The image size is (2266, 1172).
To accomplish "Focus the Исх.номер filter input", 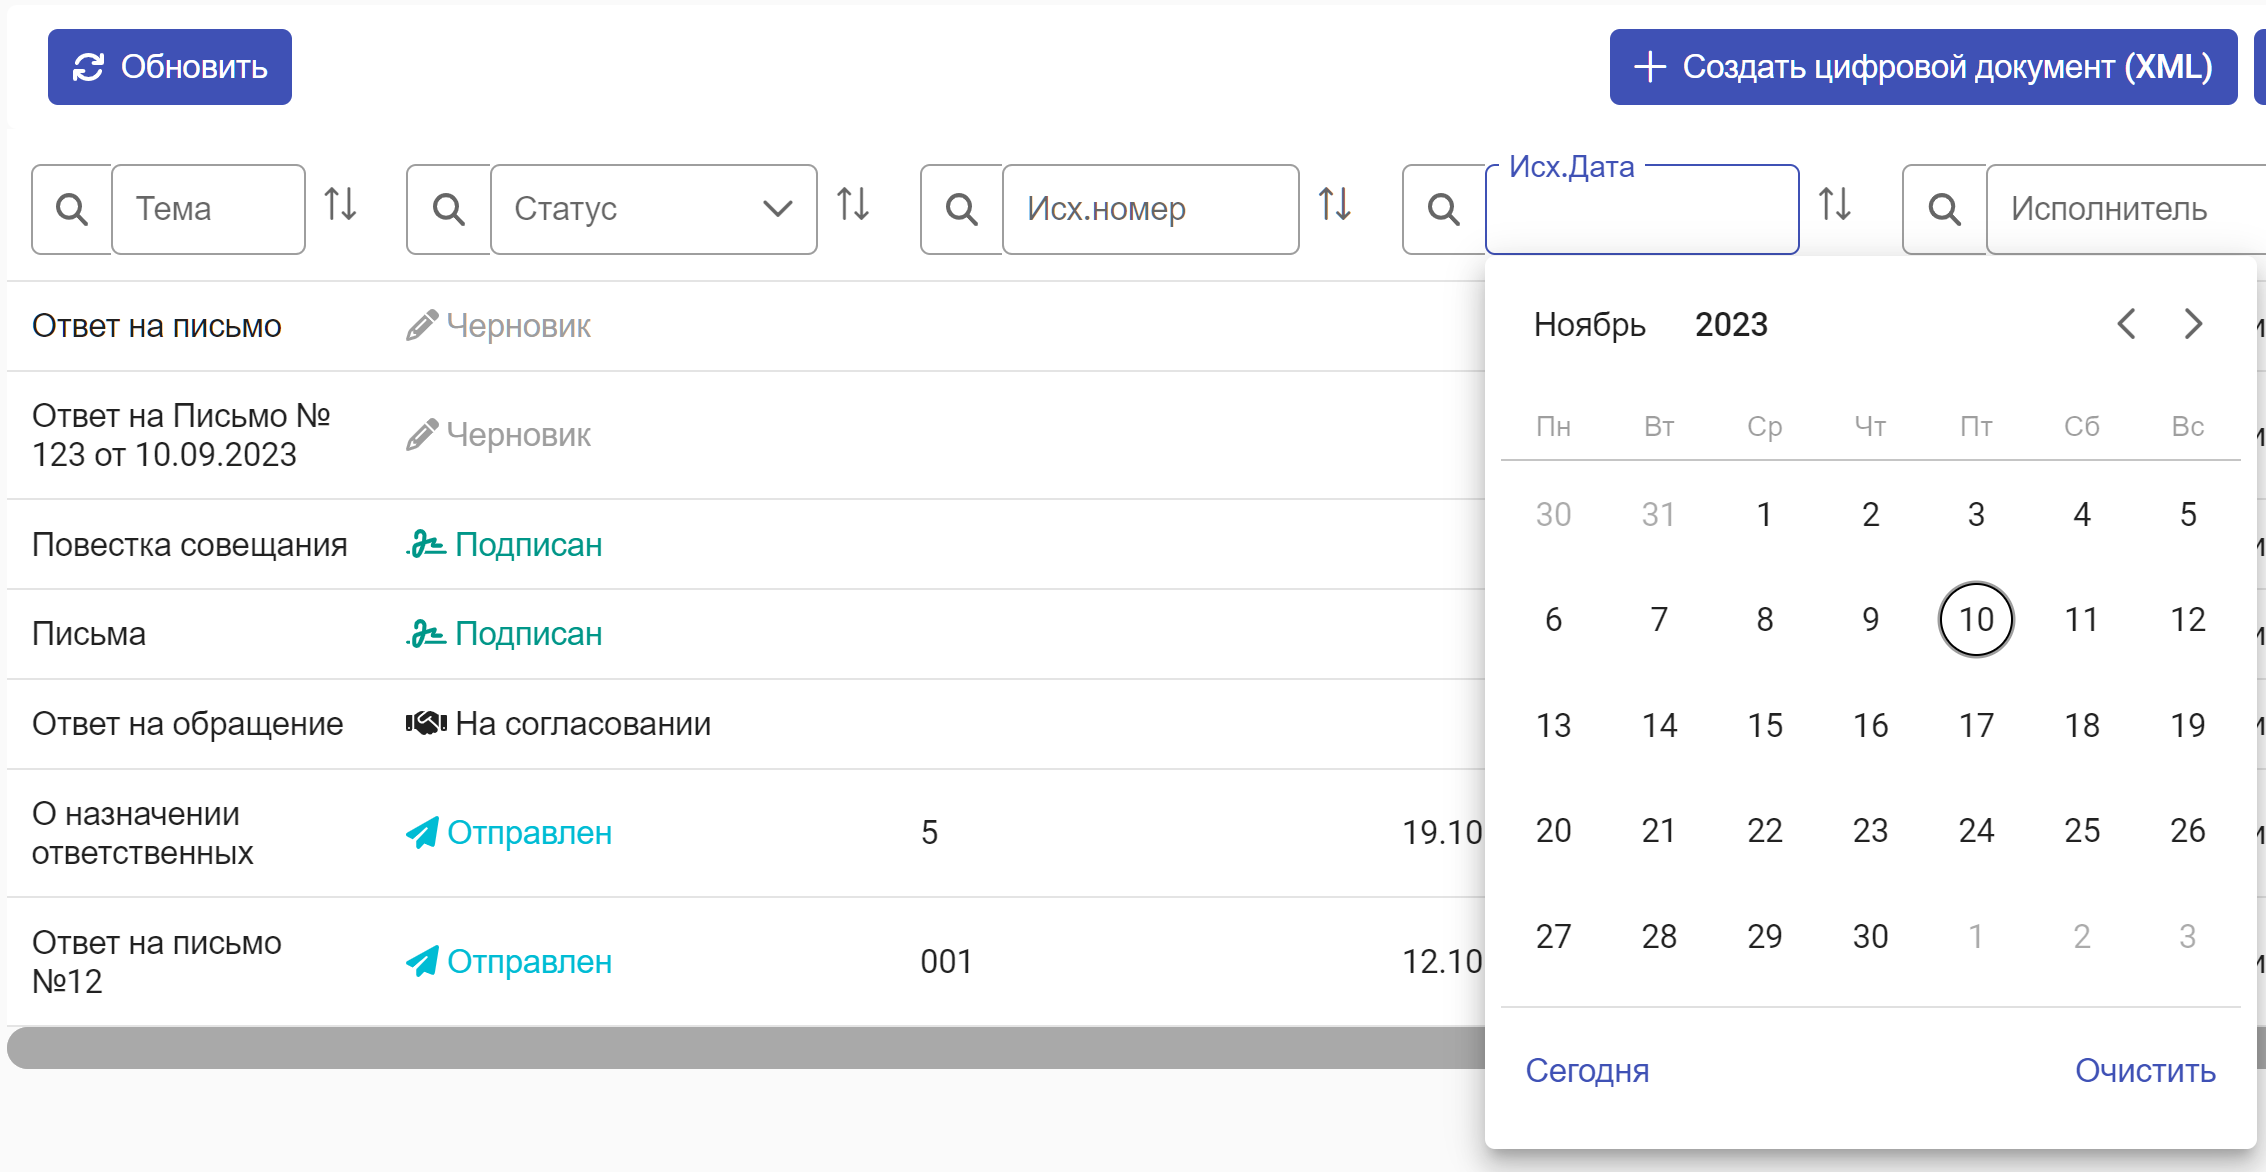I will click(1151, 209).
